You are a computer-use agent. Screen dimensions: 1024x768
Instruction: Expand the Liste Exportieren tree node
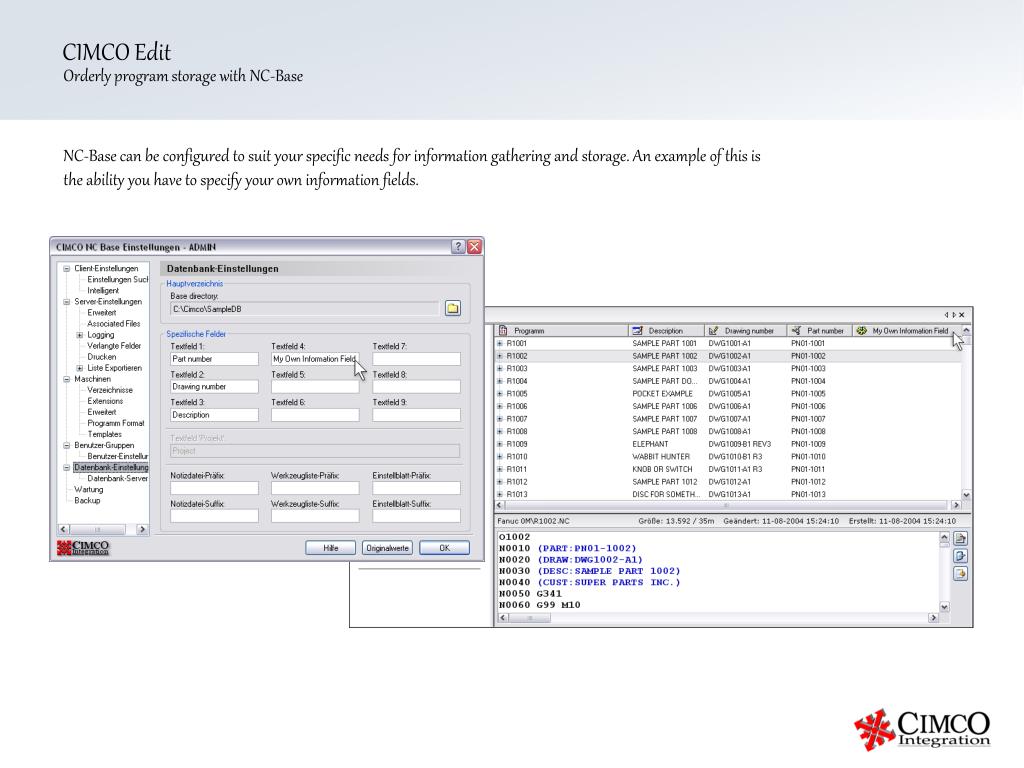[x=80, y=368]
